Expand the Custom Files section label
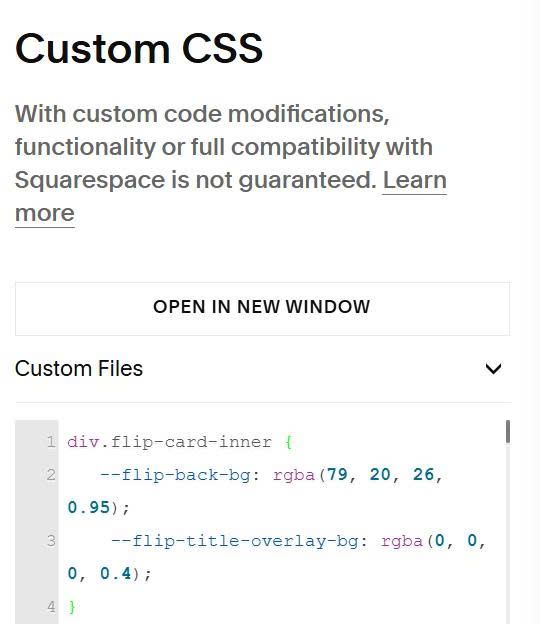 [79, 369]
